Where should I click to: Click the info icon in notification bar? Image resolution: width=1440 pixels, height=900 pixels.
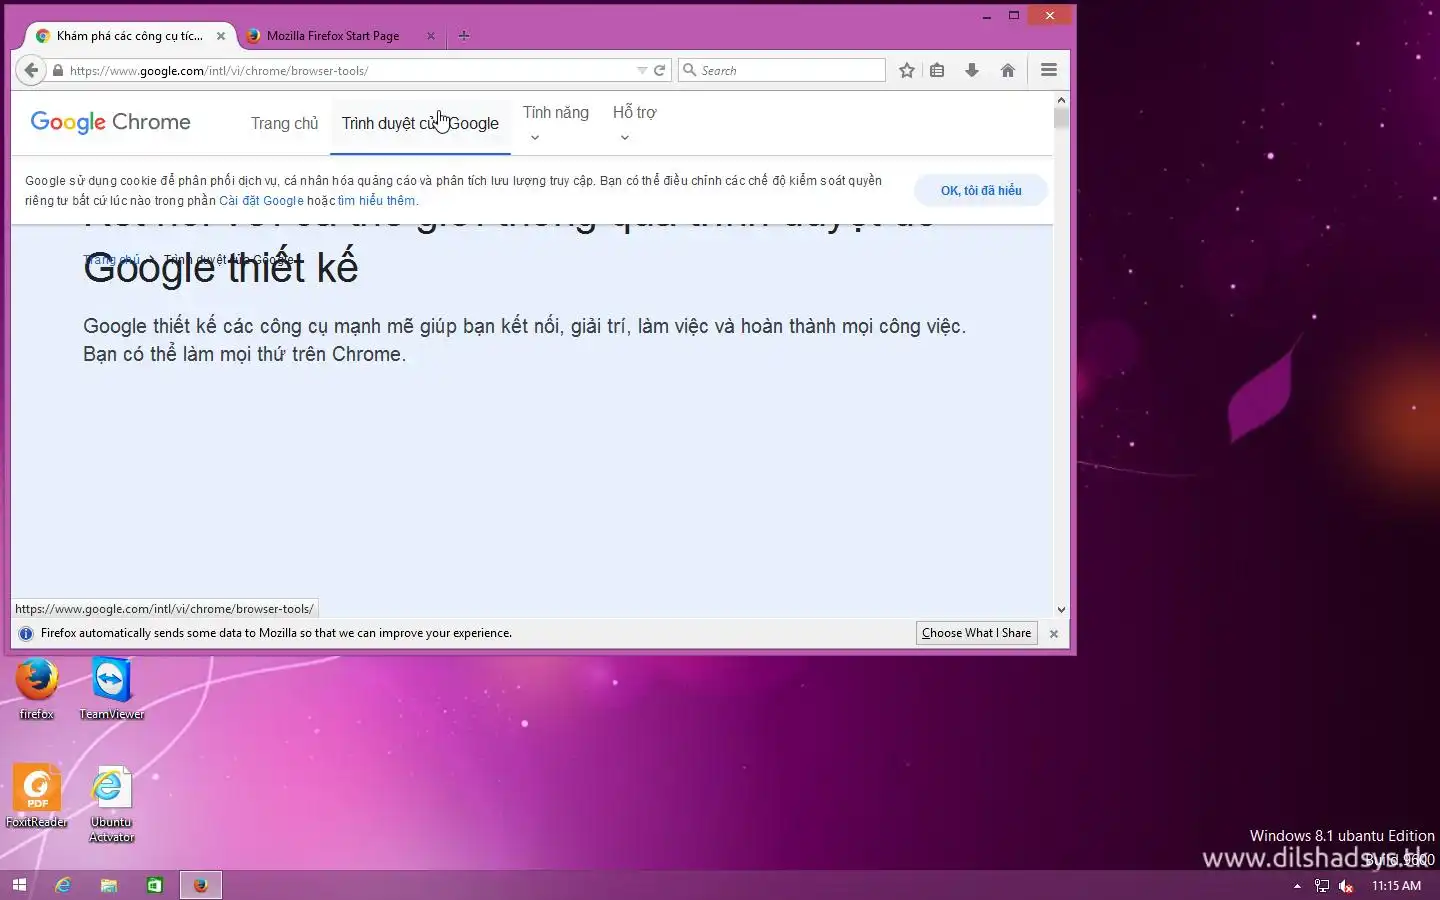click(x=26, y=633)
